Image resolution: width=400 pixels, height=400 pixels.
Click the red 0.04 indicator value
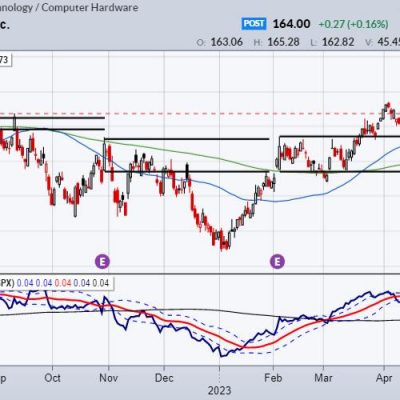pyautogui.click(x=63, y=283)
